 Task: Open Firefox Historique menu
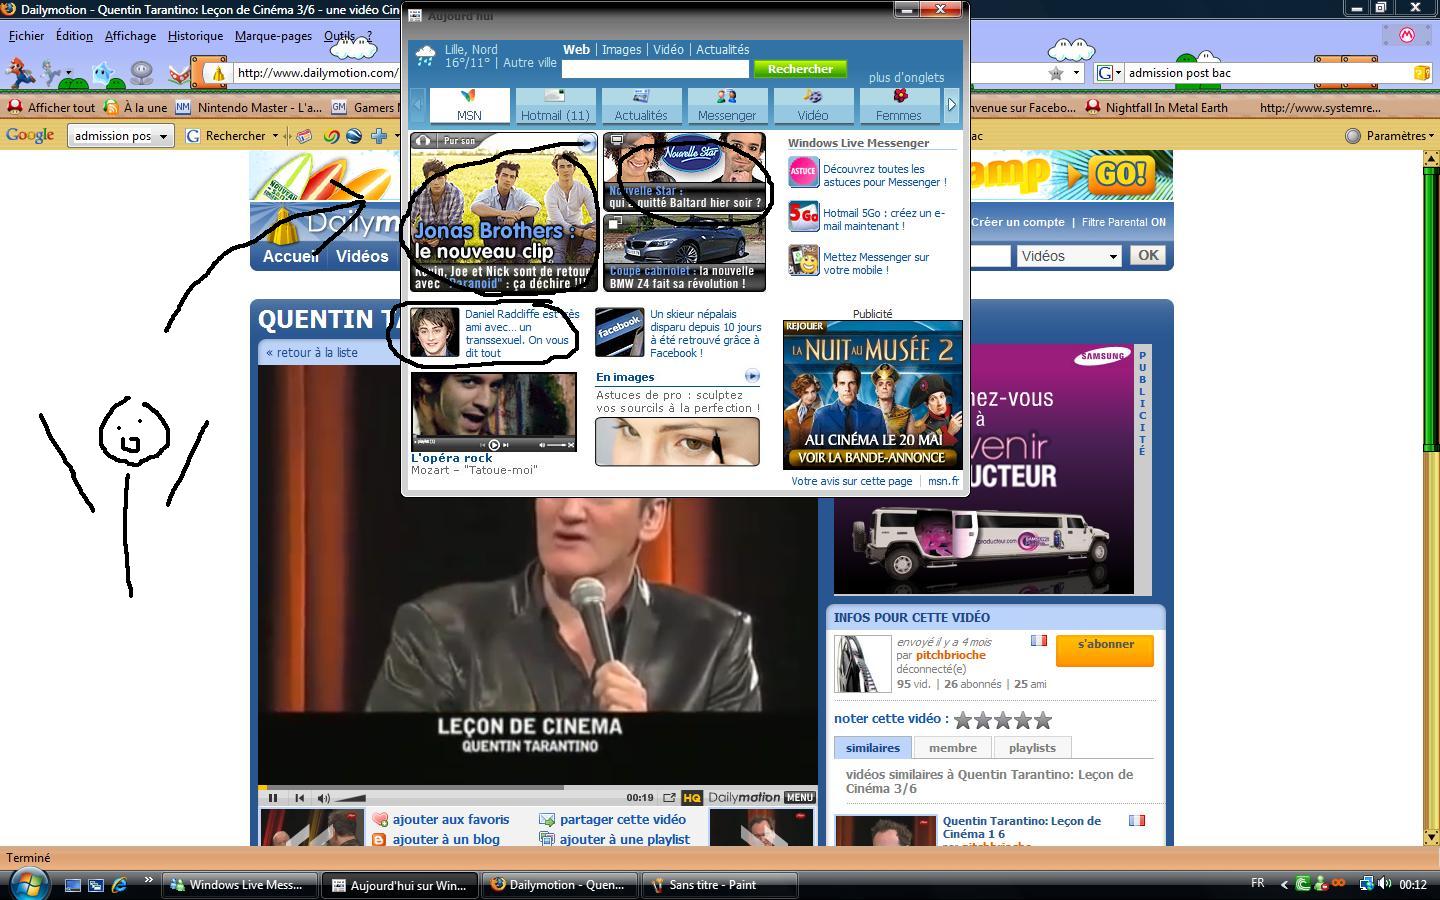click(x=195, y=35)
